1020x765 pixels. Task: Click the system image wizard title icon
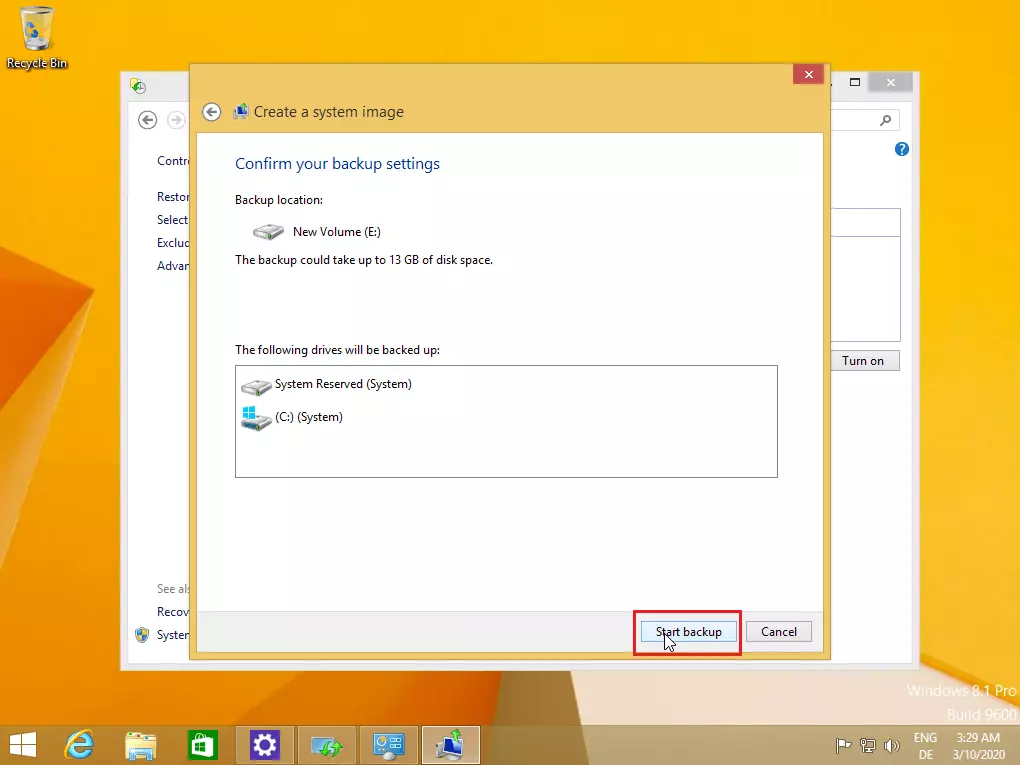pos(241,111)
